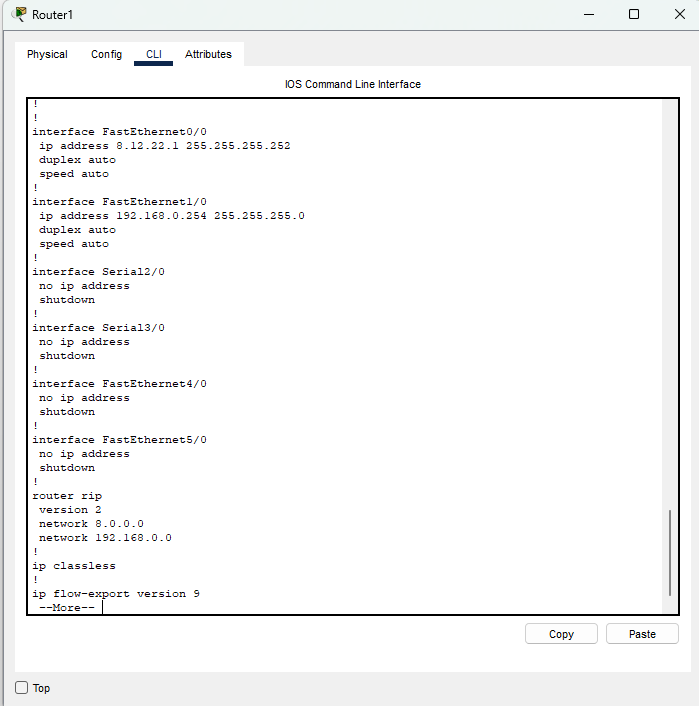Click the line 'interface Serial3/0'

98,328
